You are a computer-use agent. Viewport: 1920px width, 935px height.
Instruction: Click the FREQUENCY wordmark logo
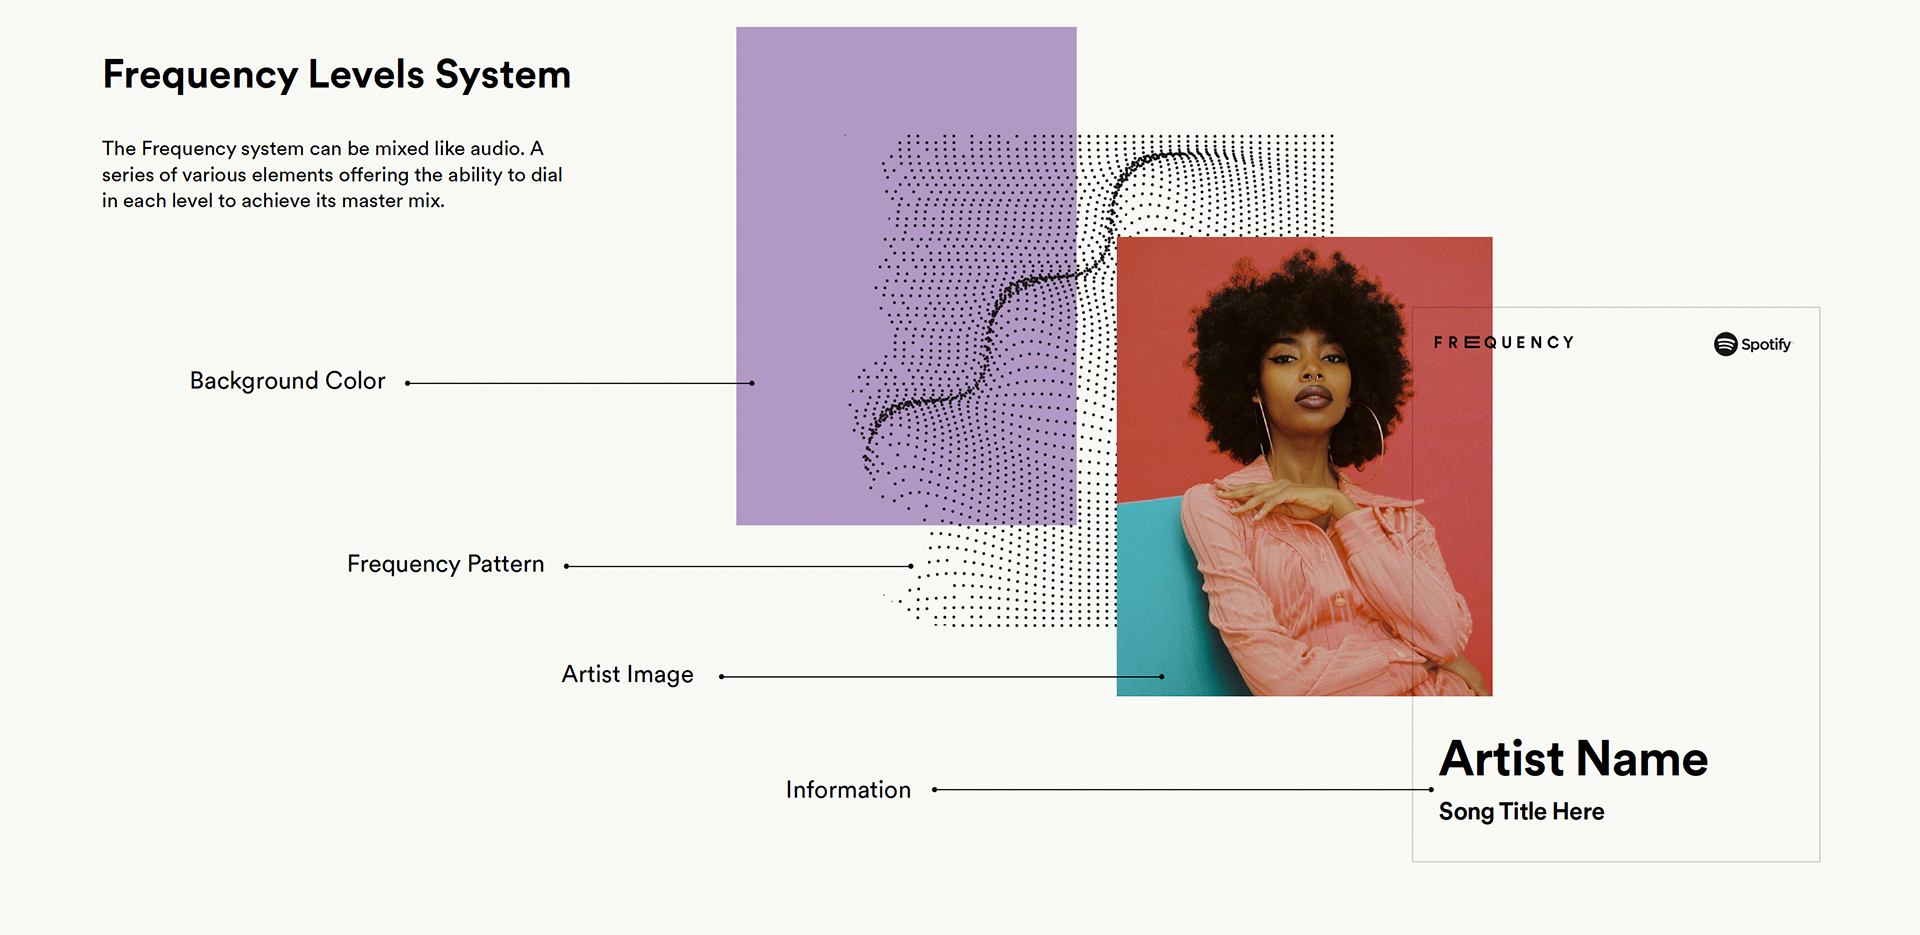(x=1504, y=342)
